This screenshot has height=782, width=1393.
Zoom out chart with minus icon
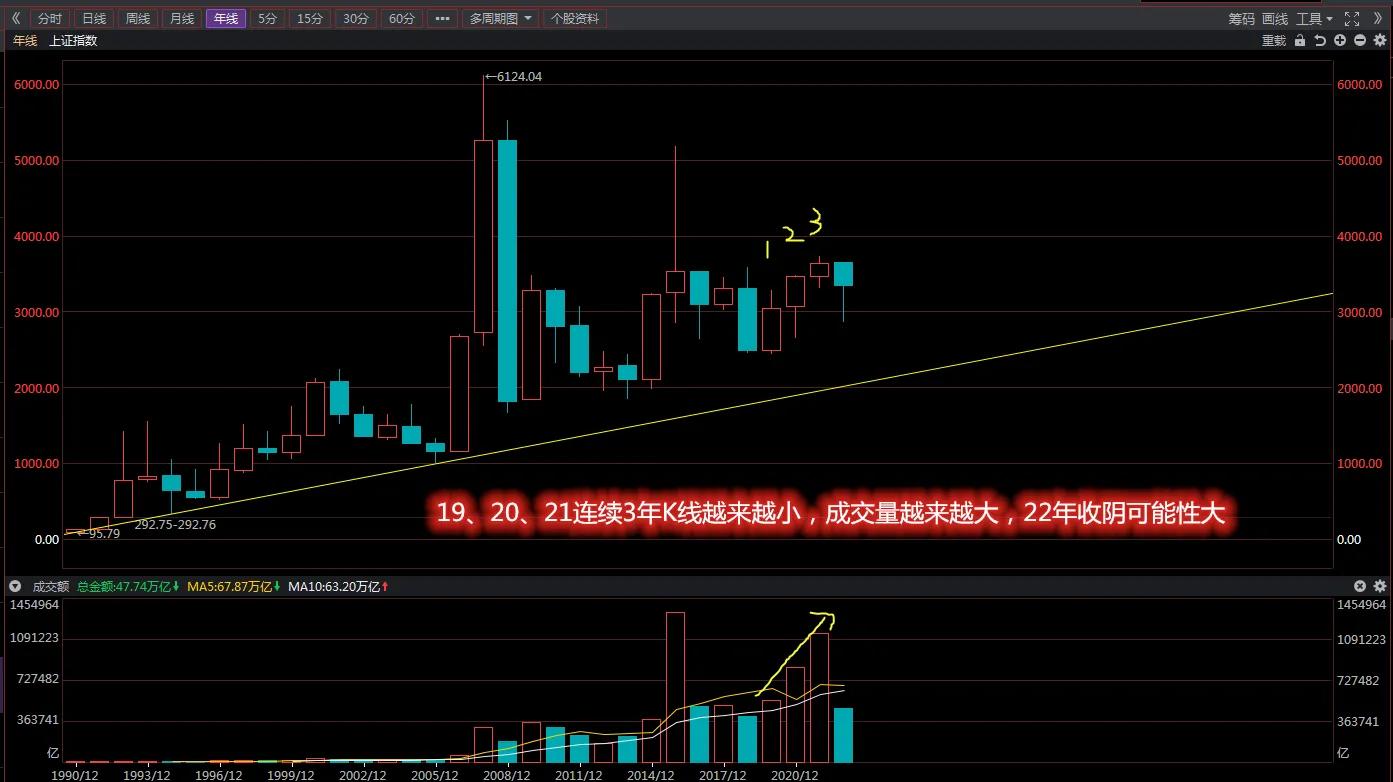1360,41
